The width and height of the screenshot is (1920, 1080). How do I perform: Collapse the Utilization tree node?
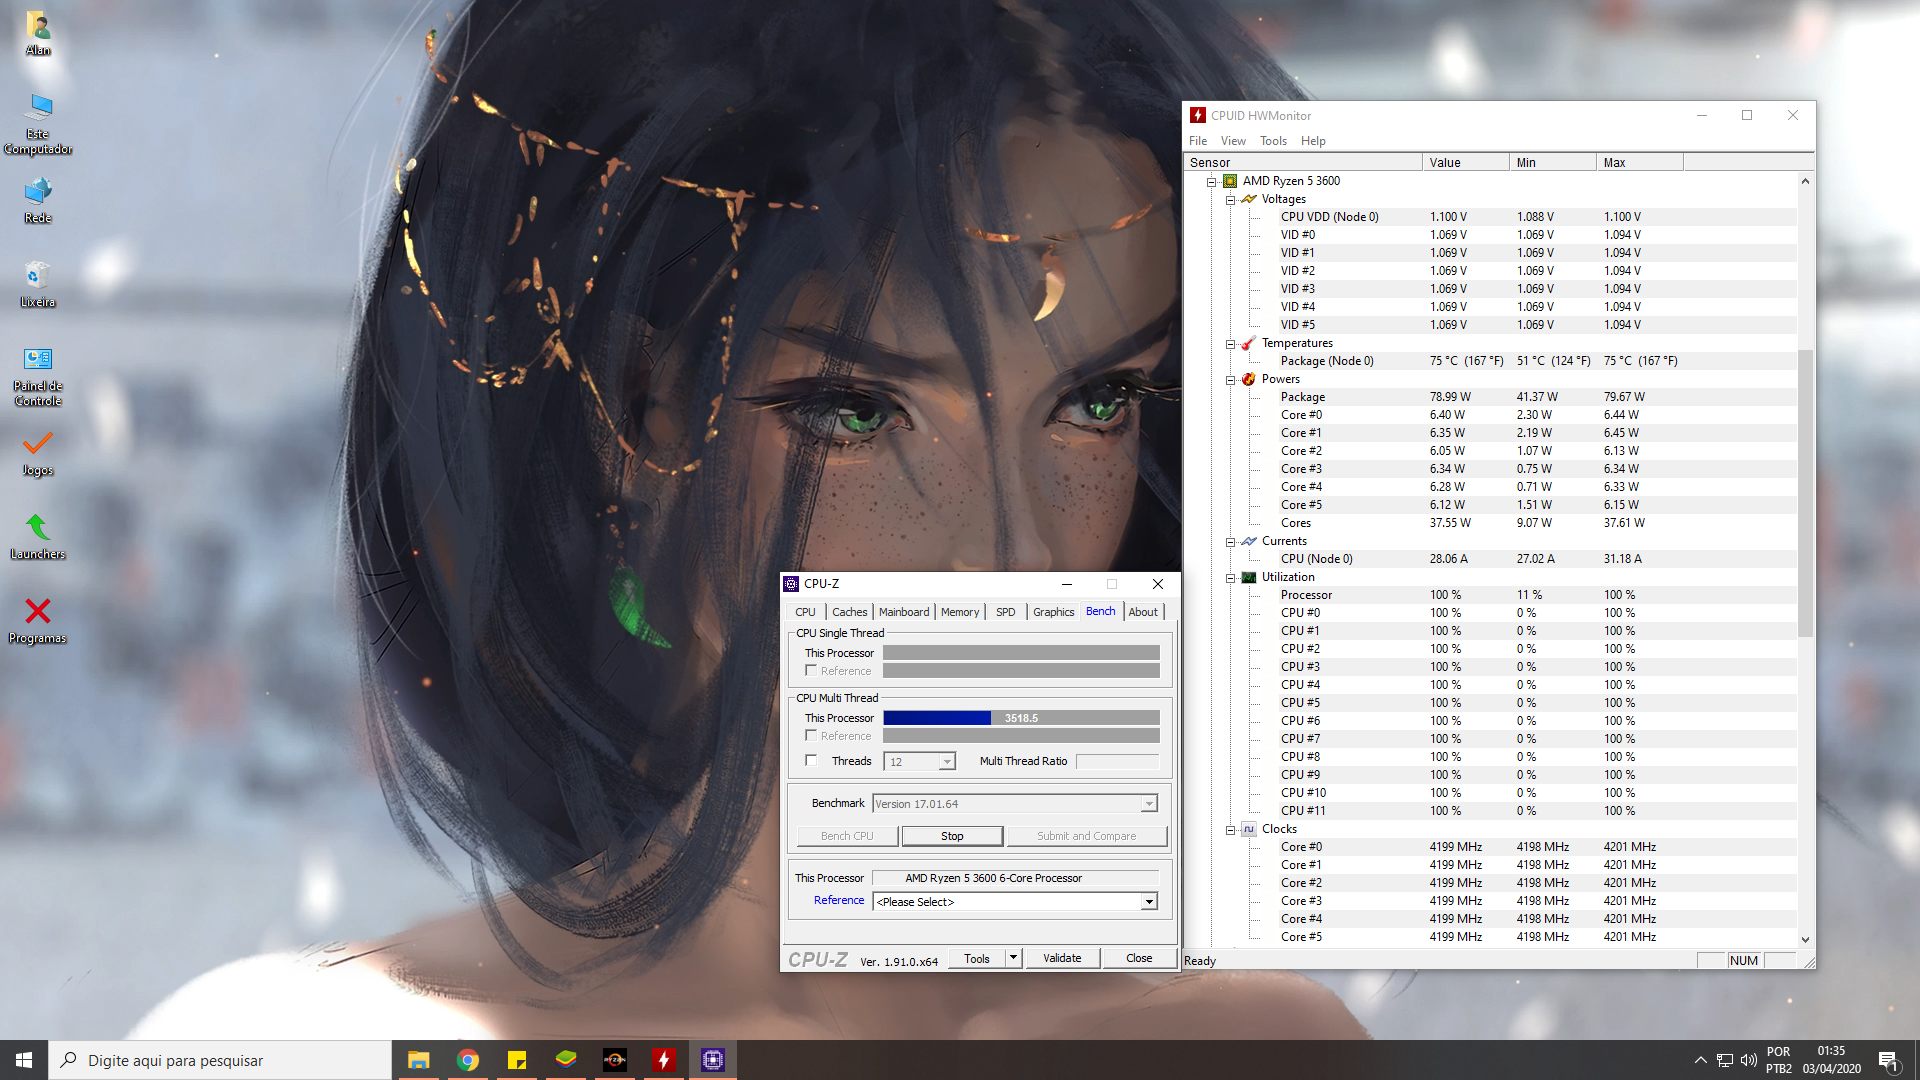1230,577
